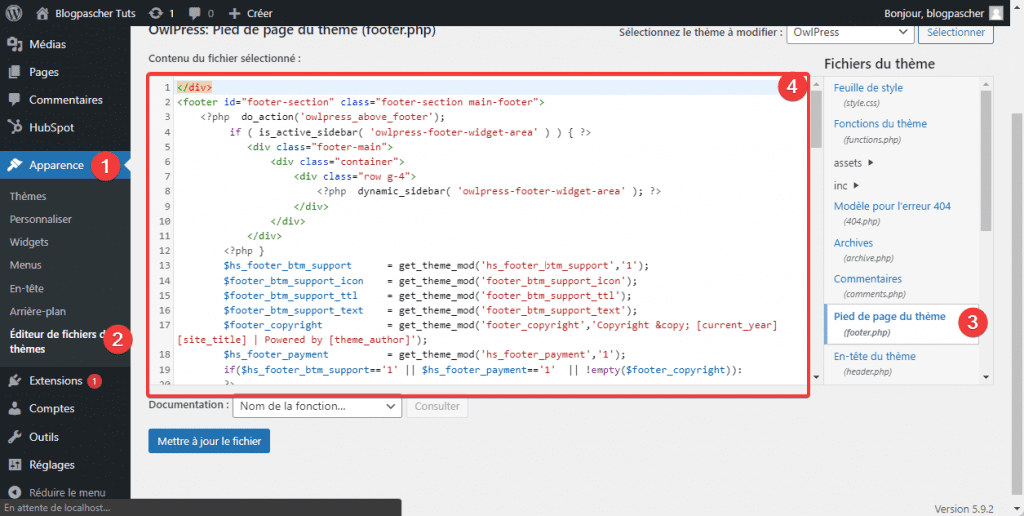
Task: Click the Créer plus icon
Action: [235, 13]
